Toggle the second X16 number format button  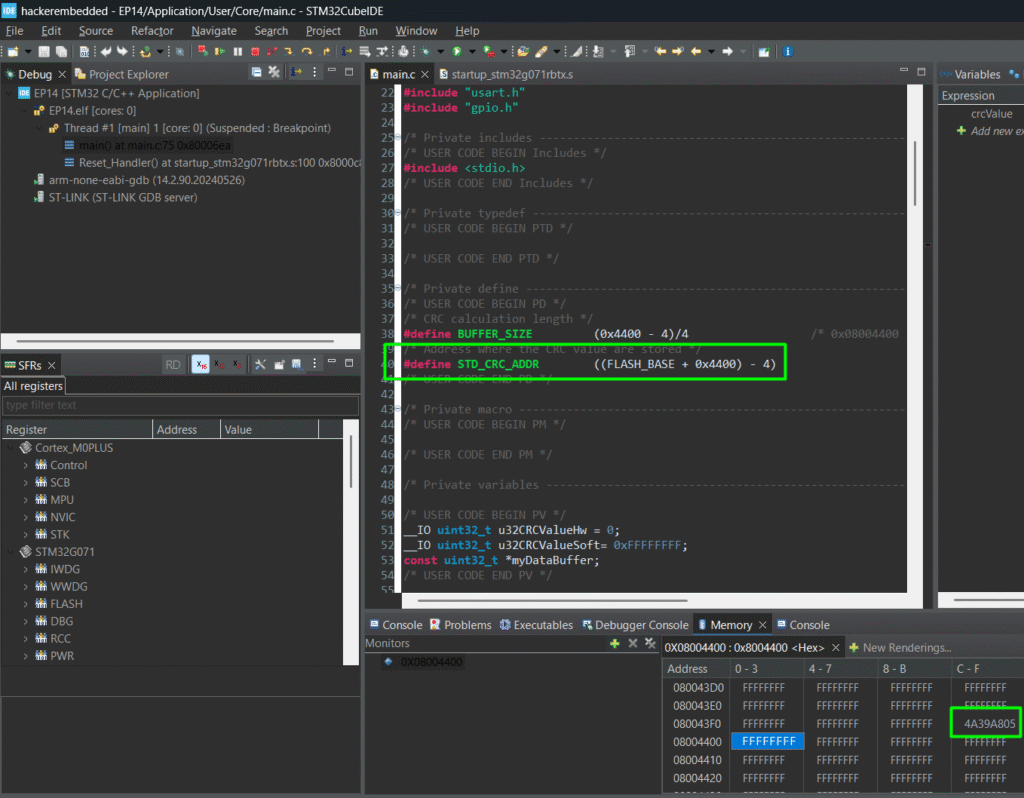[x=219, y=365]
